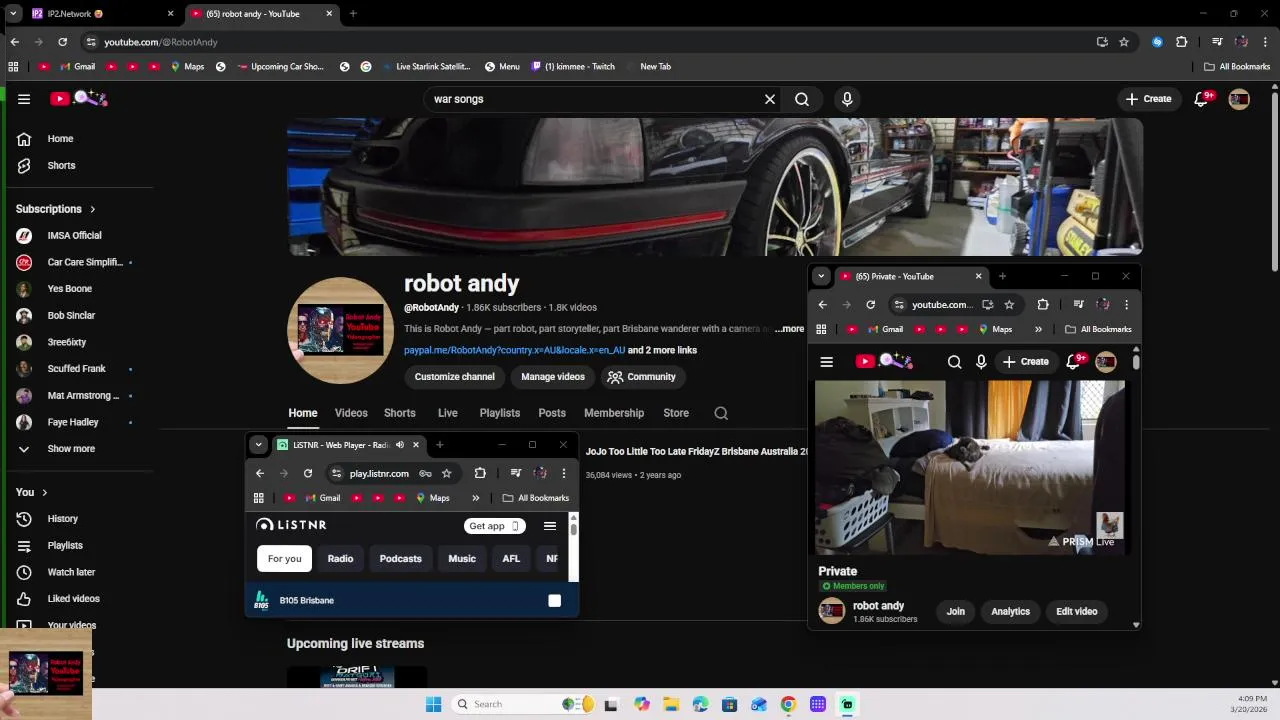Open tab search dropdown in Private YouTube window
Image resolution: width=1280 pixels, height=720 pixels.
click(x=821, y=276)
